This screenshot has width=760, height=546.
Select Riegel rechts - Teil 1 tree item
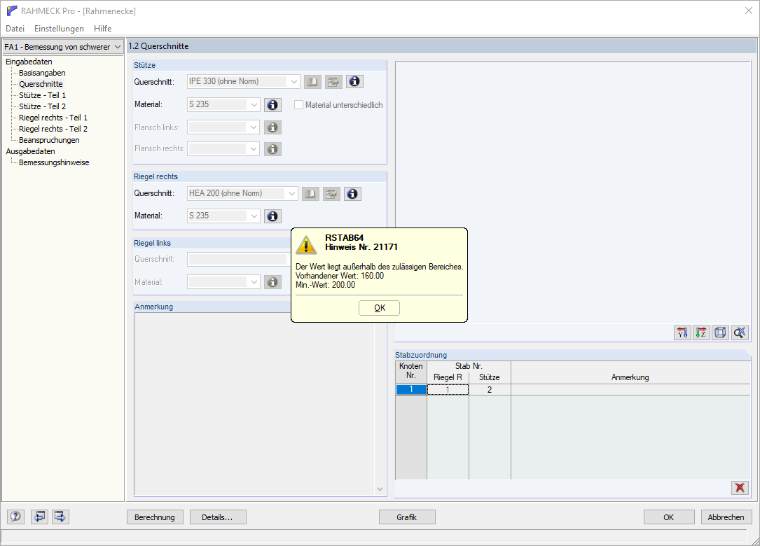pyautogui.click(x=53, y=117)
